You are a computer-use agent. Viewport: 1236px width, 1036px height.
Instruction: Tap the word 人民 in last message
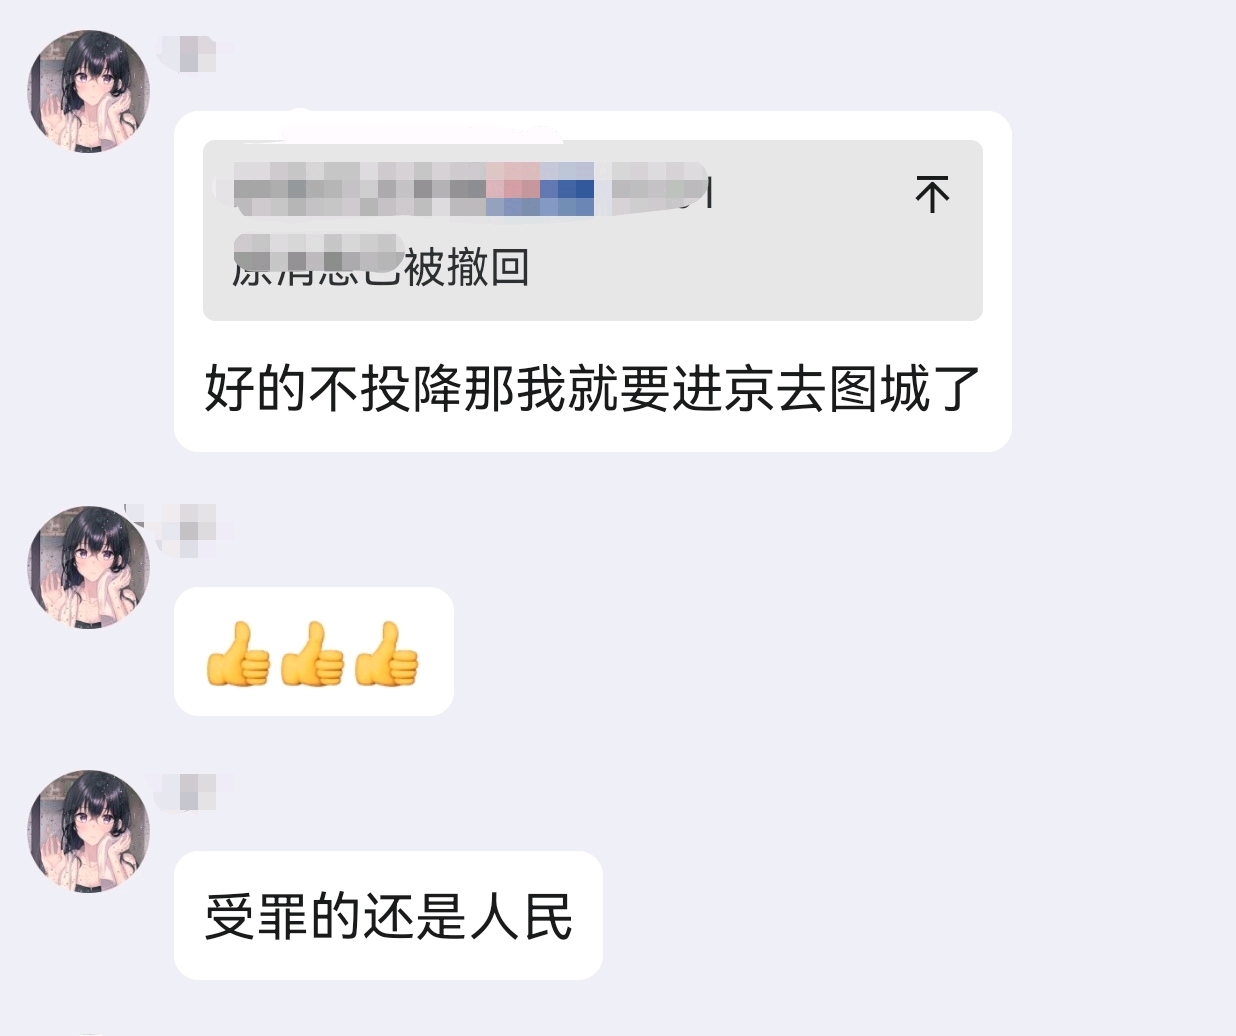coord(521,916)
